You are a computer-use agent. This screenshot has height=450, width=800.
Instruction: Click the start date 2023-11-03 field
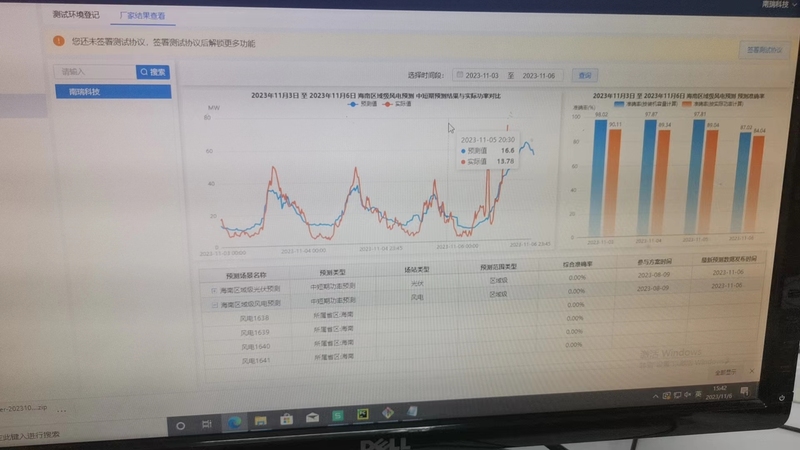point(482,76)
